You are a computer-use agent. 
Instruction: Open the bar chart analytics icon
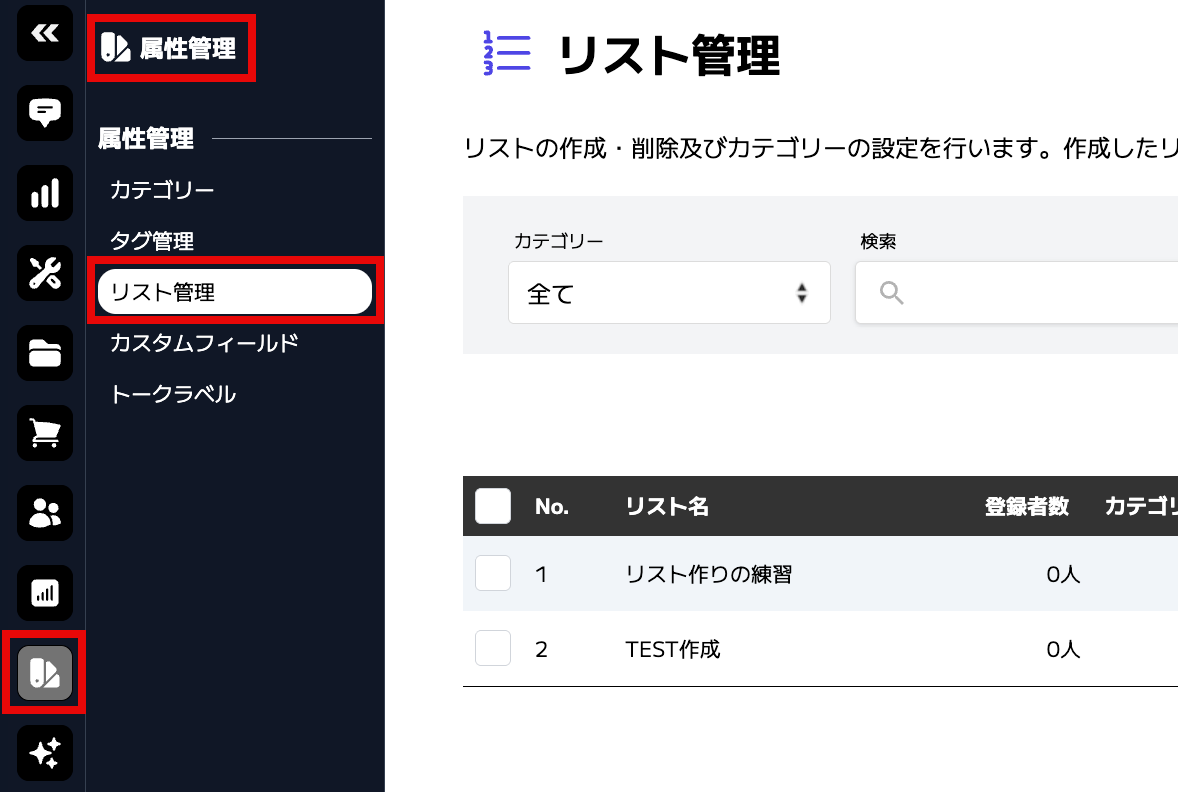45,193
